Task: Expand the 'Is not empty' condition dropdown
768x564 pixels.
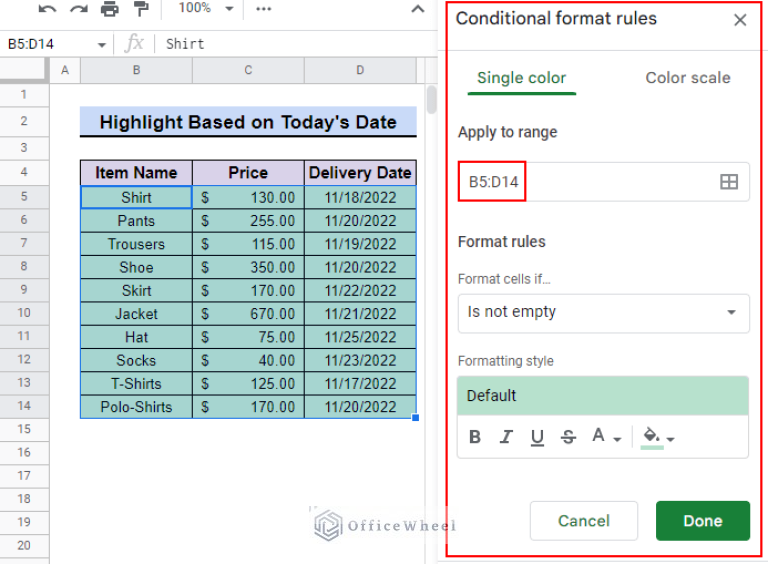Action: pyautogui.click(x=603, y=313)
